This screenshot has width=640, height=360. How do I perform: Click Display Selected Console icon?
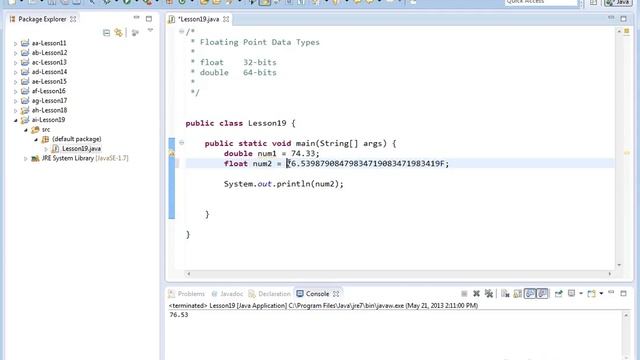(571, 293)
